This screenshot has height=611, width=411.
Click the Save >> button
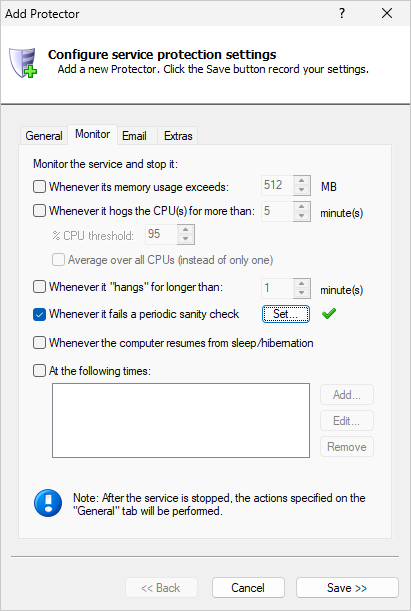tap(347, 588)
